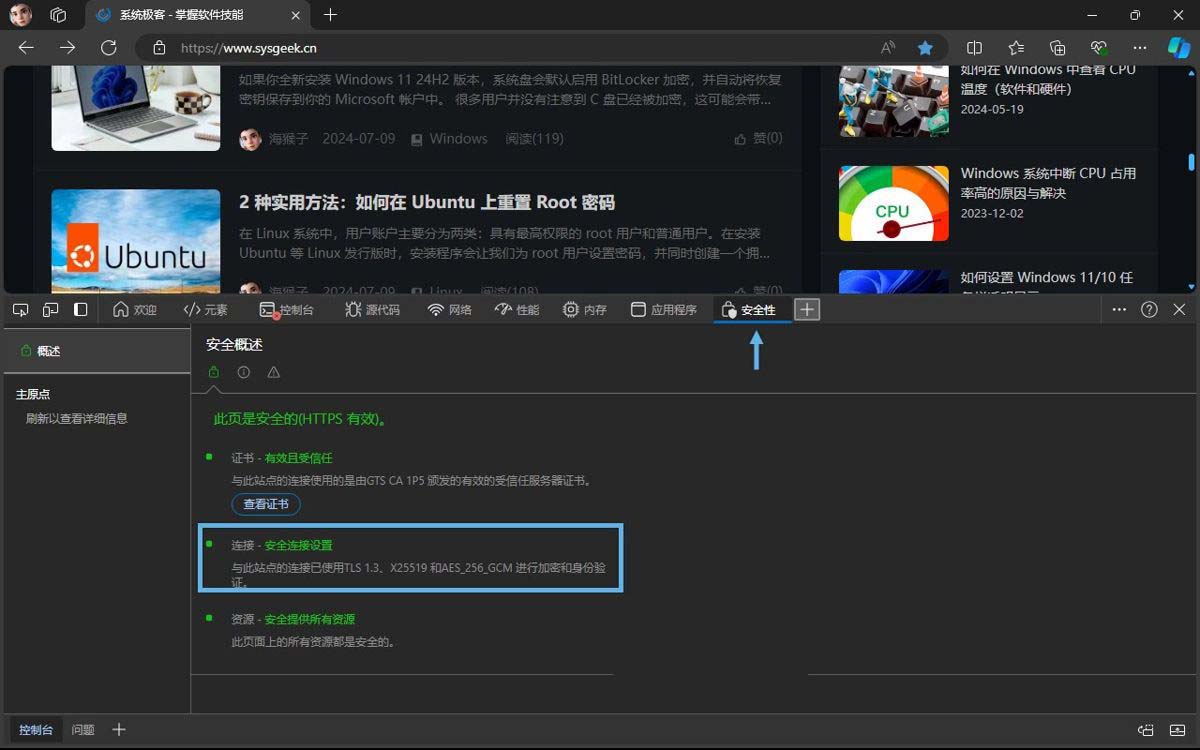Viewport: 1200px width, 750px height.
Task: Click 主源点 heading in sidebar
Action: click(x=33, y=395)
